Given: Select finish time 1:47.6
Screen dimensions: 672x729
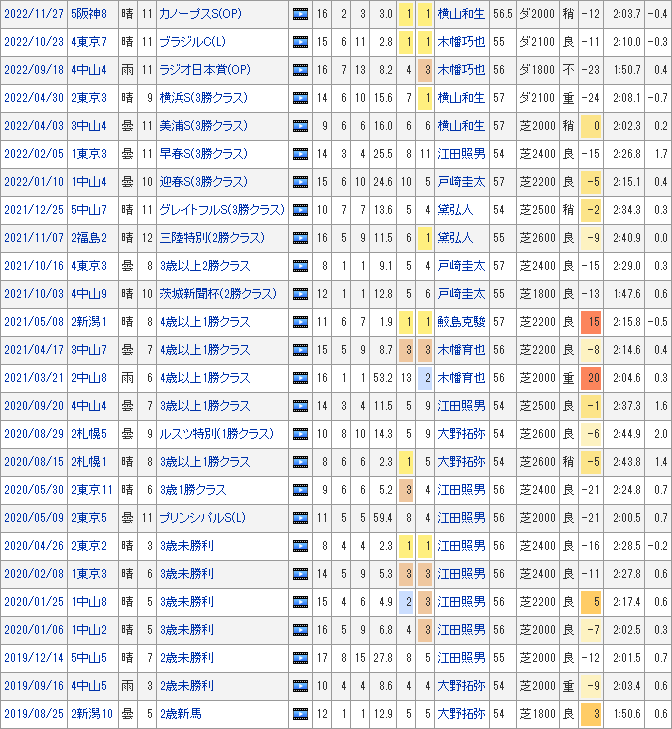Looking at the screenshot, I should (x=627, y=294).
